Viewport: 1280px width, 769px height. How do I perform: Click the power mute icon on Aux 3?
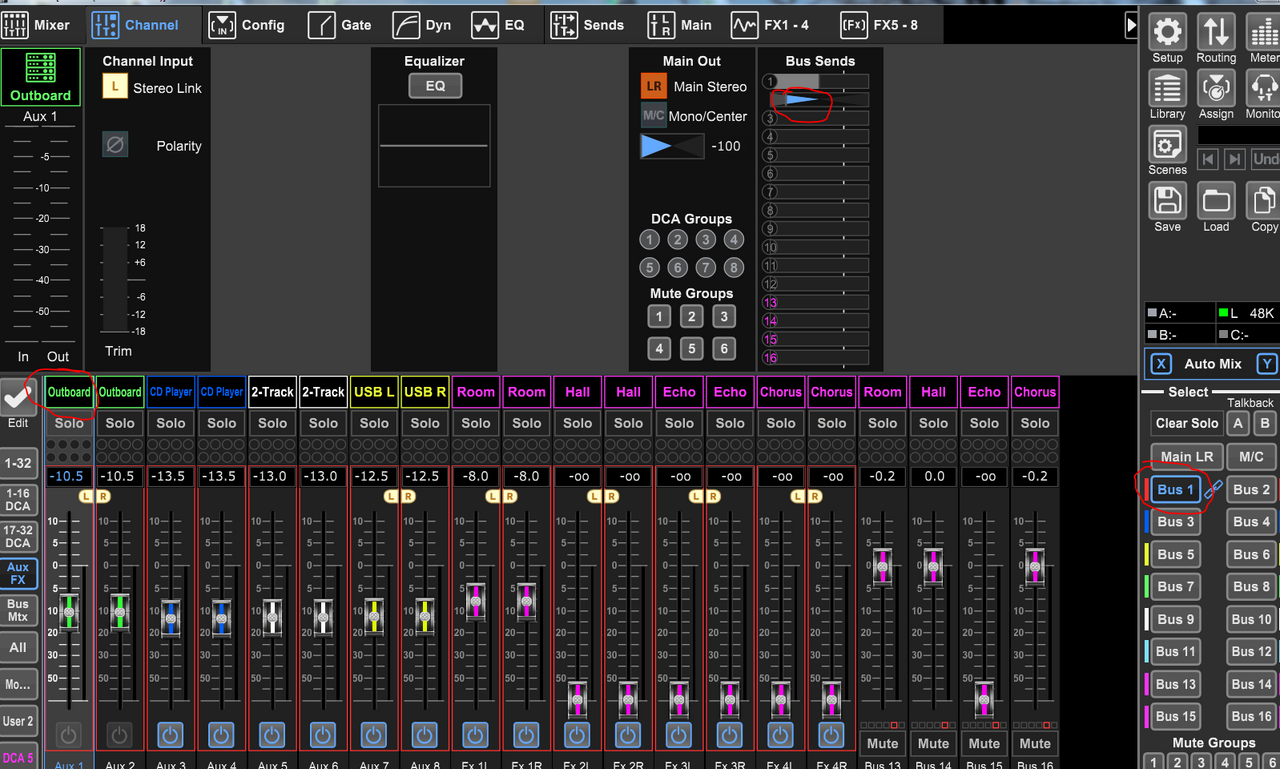tap(170, 735)
